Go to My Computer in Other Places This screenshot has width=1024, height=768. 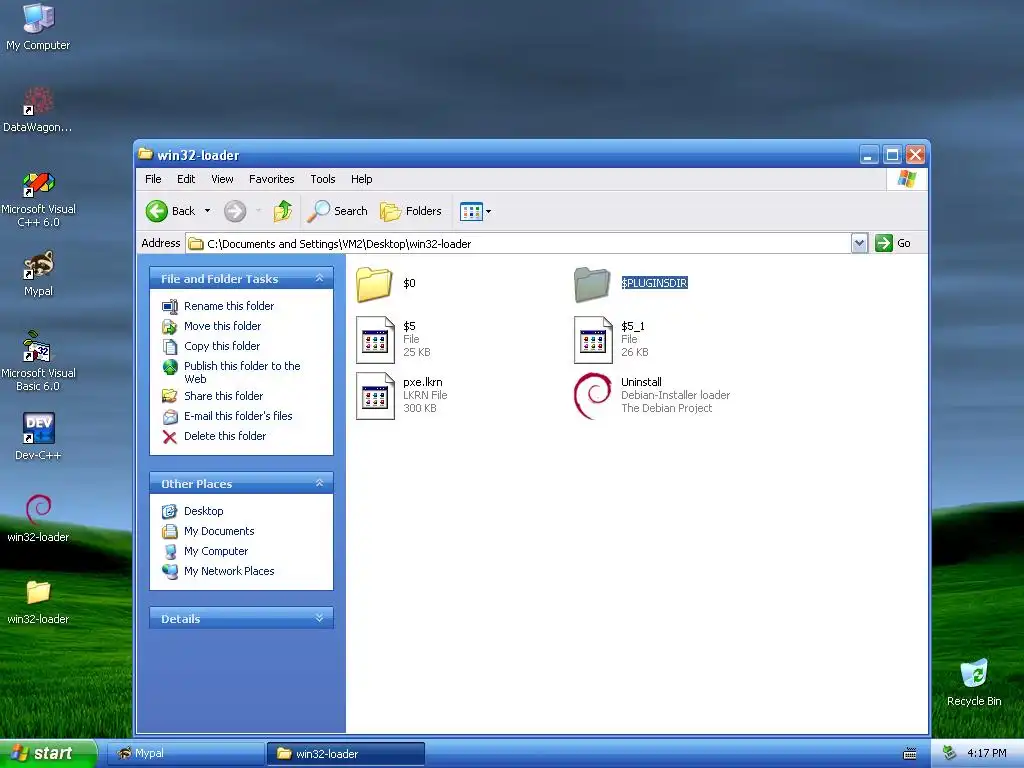[x=216, y=551]
